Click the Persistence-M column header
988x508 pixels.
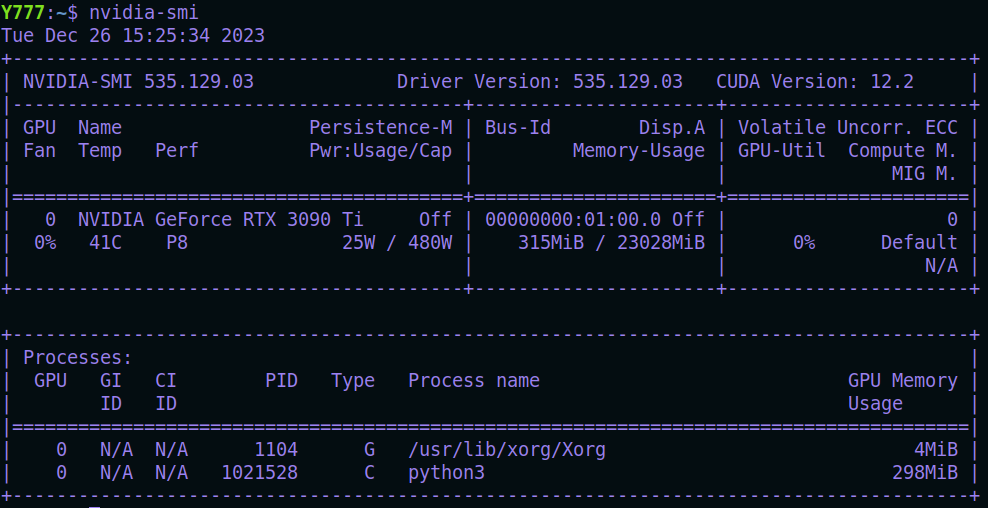[381, 127]
